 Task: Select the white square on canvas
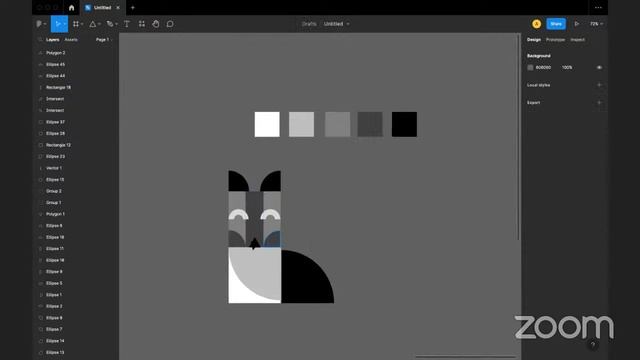point(267,124)
